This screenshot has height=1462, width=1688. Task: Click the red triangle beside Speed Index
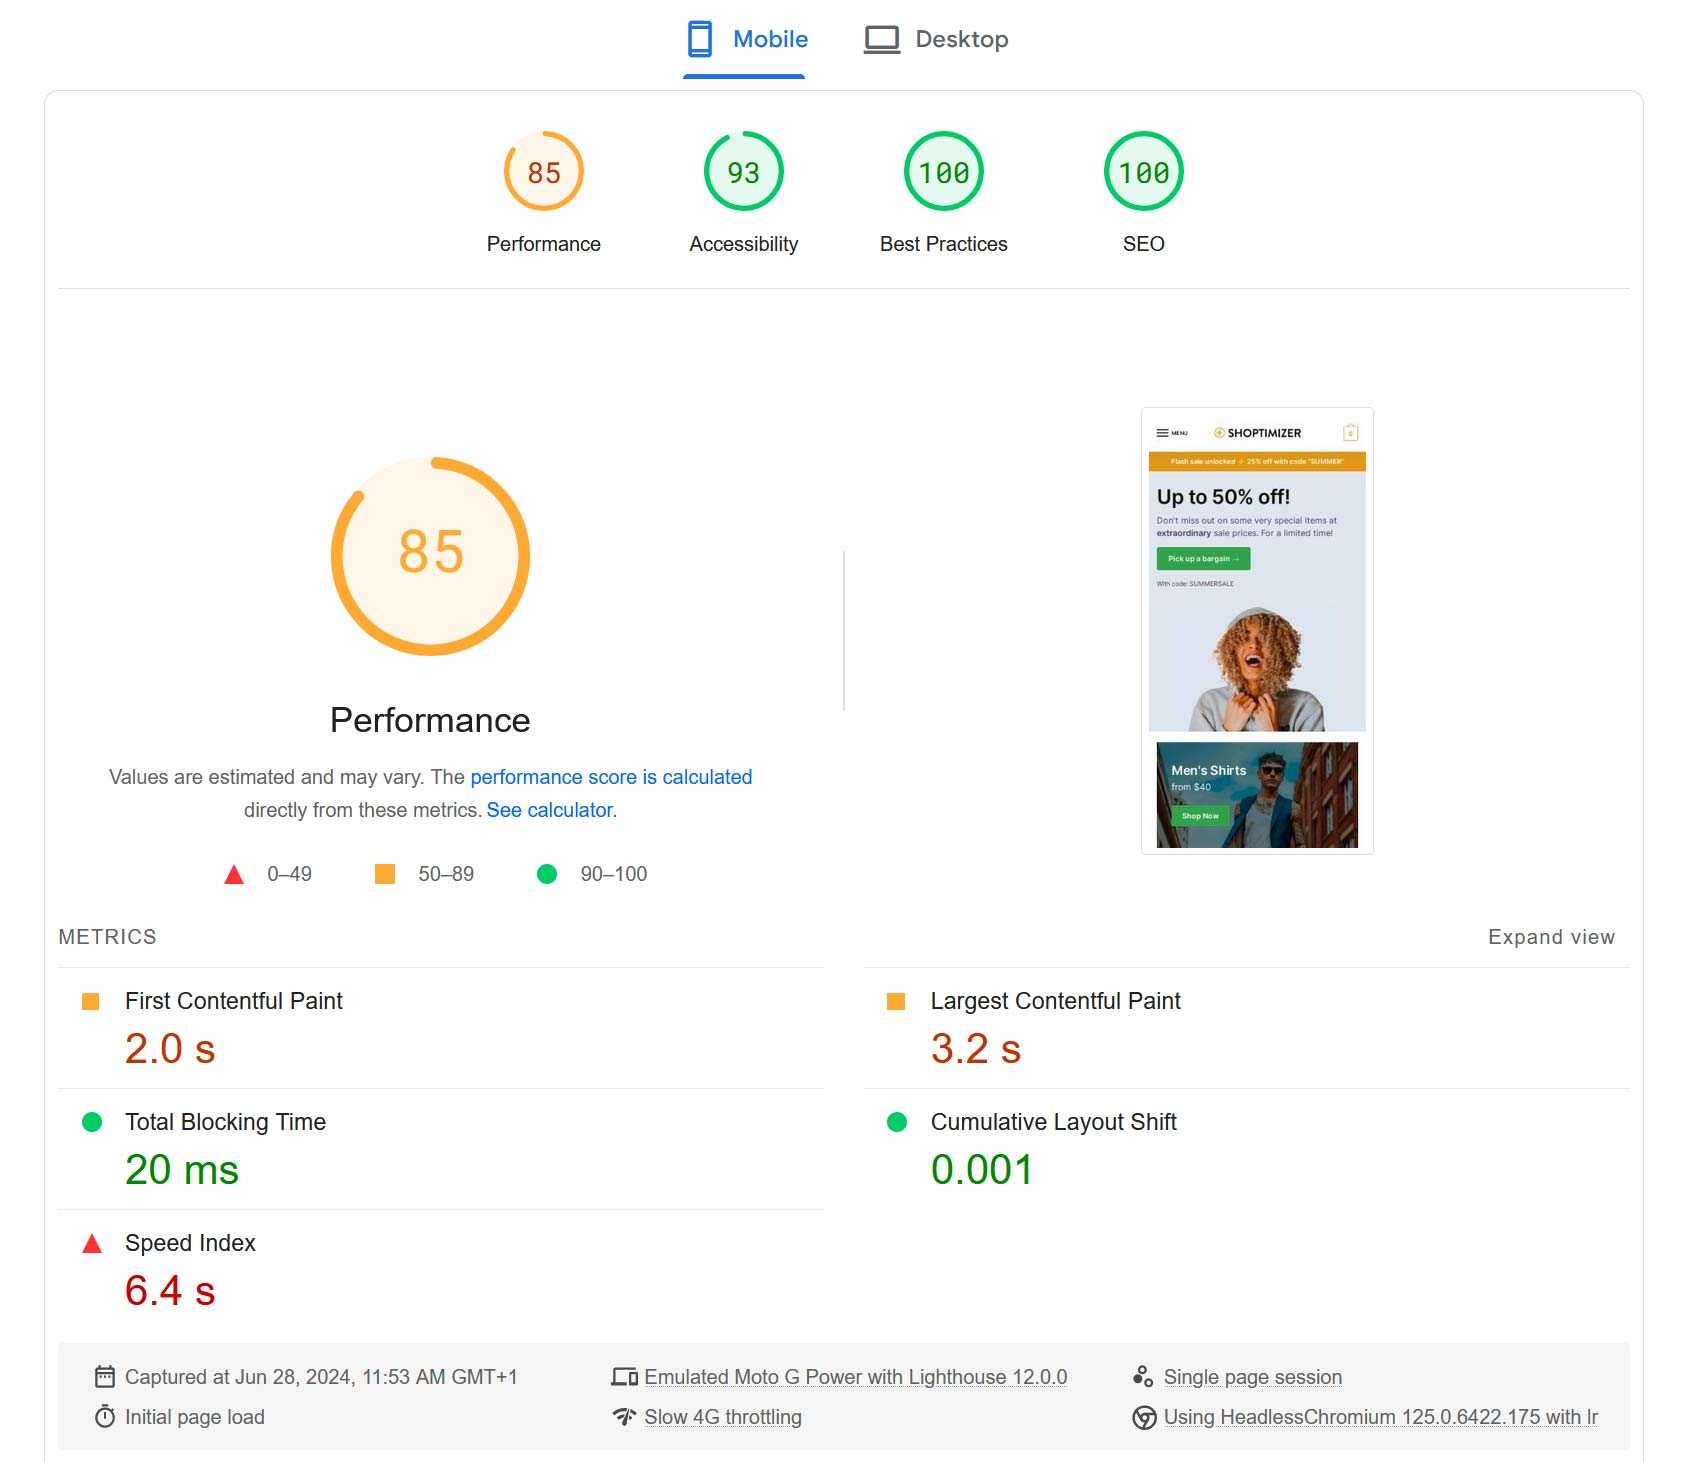pyautogui.click(x=92, y=1244)
